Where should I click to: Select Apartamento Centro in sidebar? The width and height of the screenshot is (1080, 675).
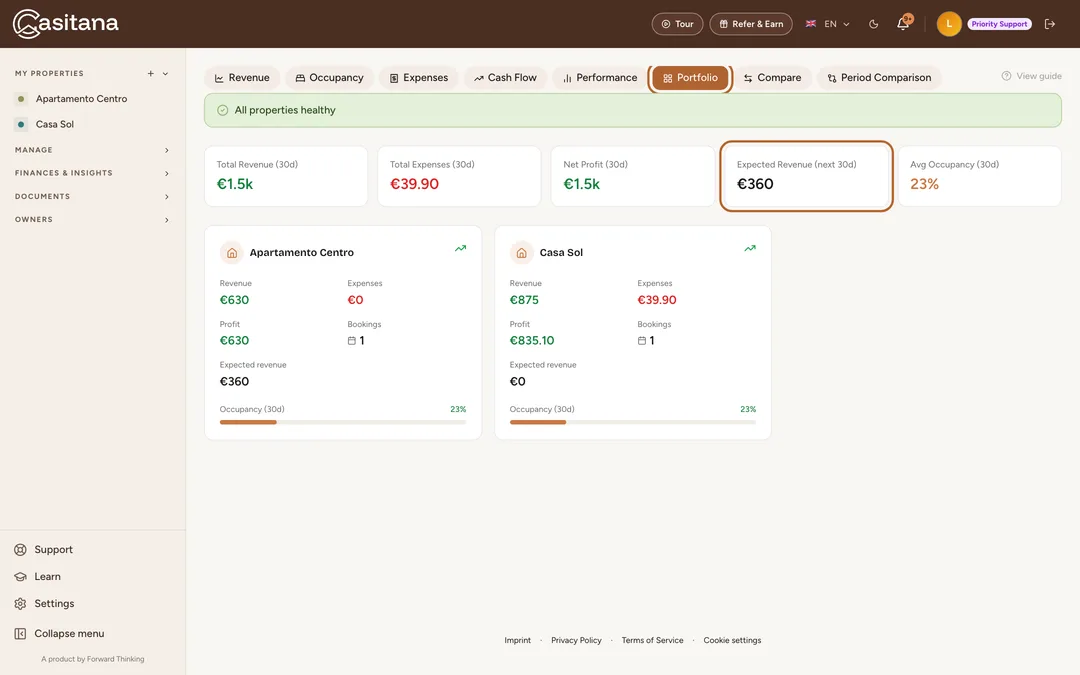pyautogui.click(x=81, y=99)
